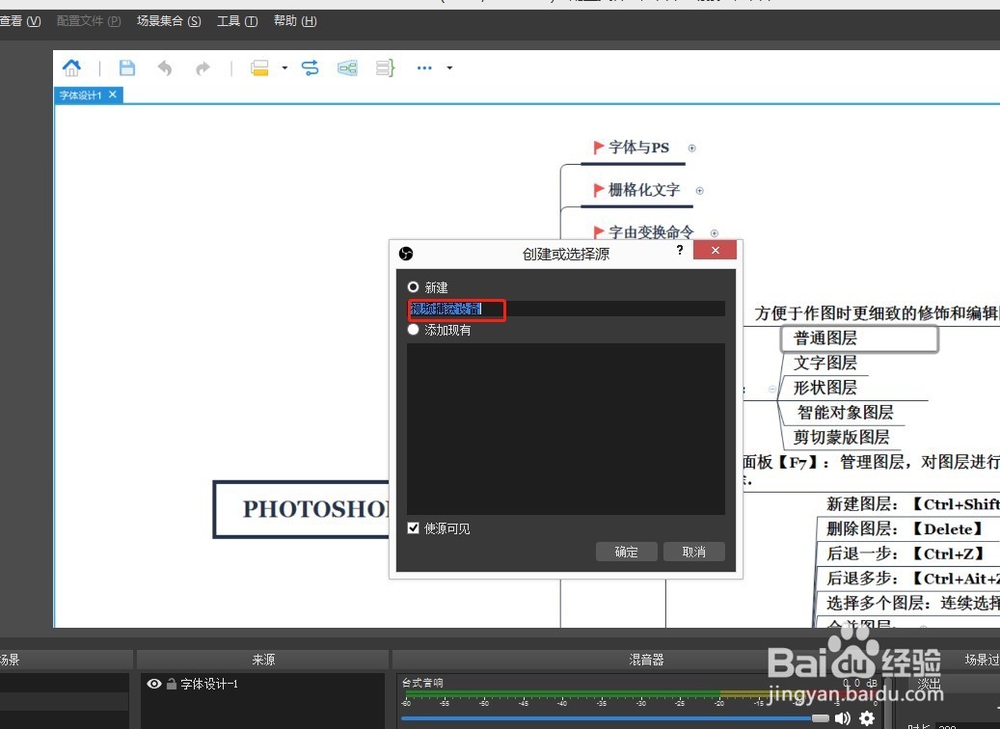The image size is (1000, 729).
Task: Click the 后退多步 shortcut text
Action: [913, 578]
